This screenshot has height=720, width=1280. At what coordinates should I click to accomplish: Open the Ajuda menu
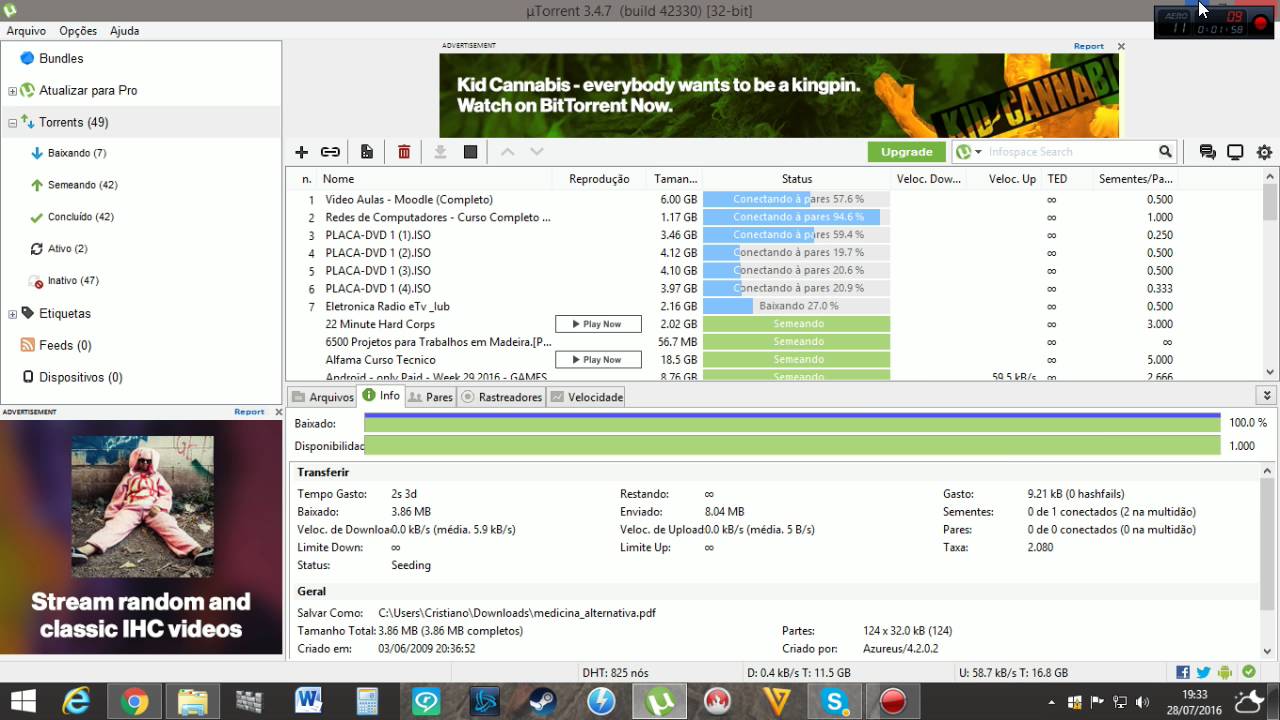click(x=124, y=31)
